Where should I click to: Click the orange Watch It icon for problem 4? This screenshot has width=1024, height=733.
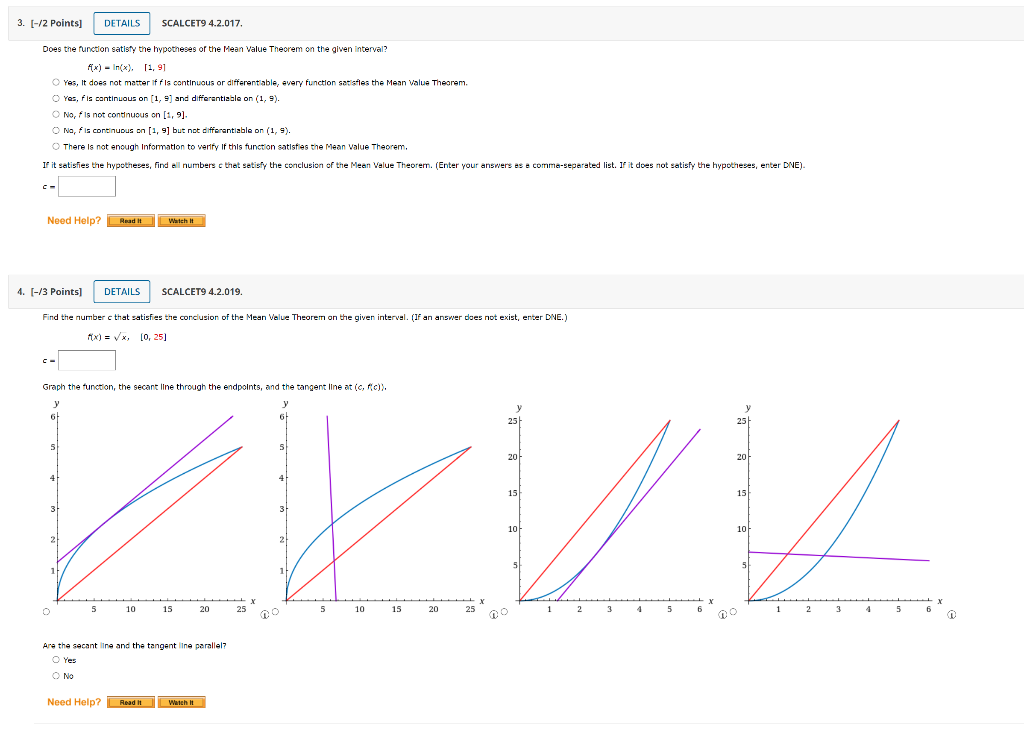pyautogui.click(x=181, y=701)
